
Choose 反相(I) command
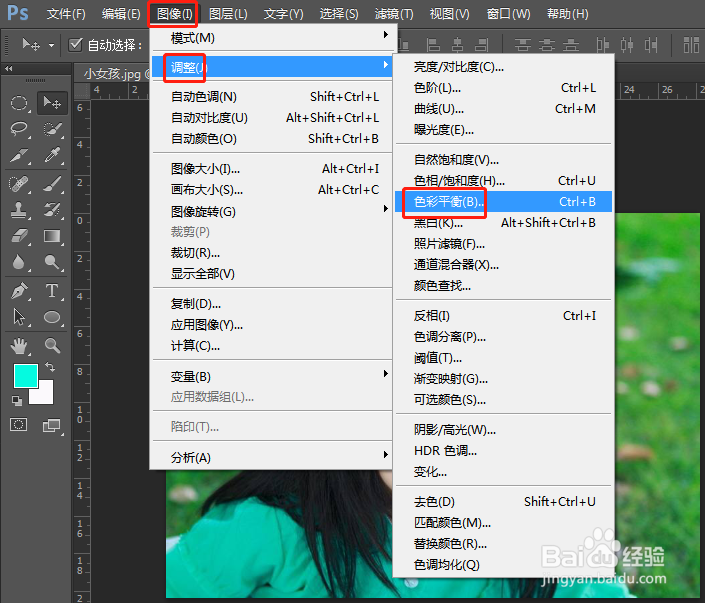tap(504, 316)
